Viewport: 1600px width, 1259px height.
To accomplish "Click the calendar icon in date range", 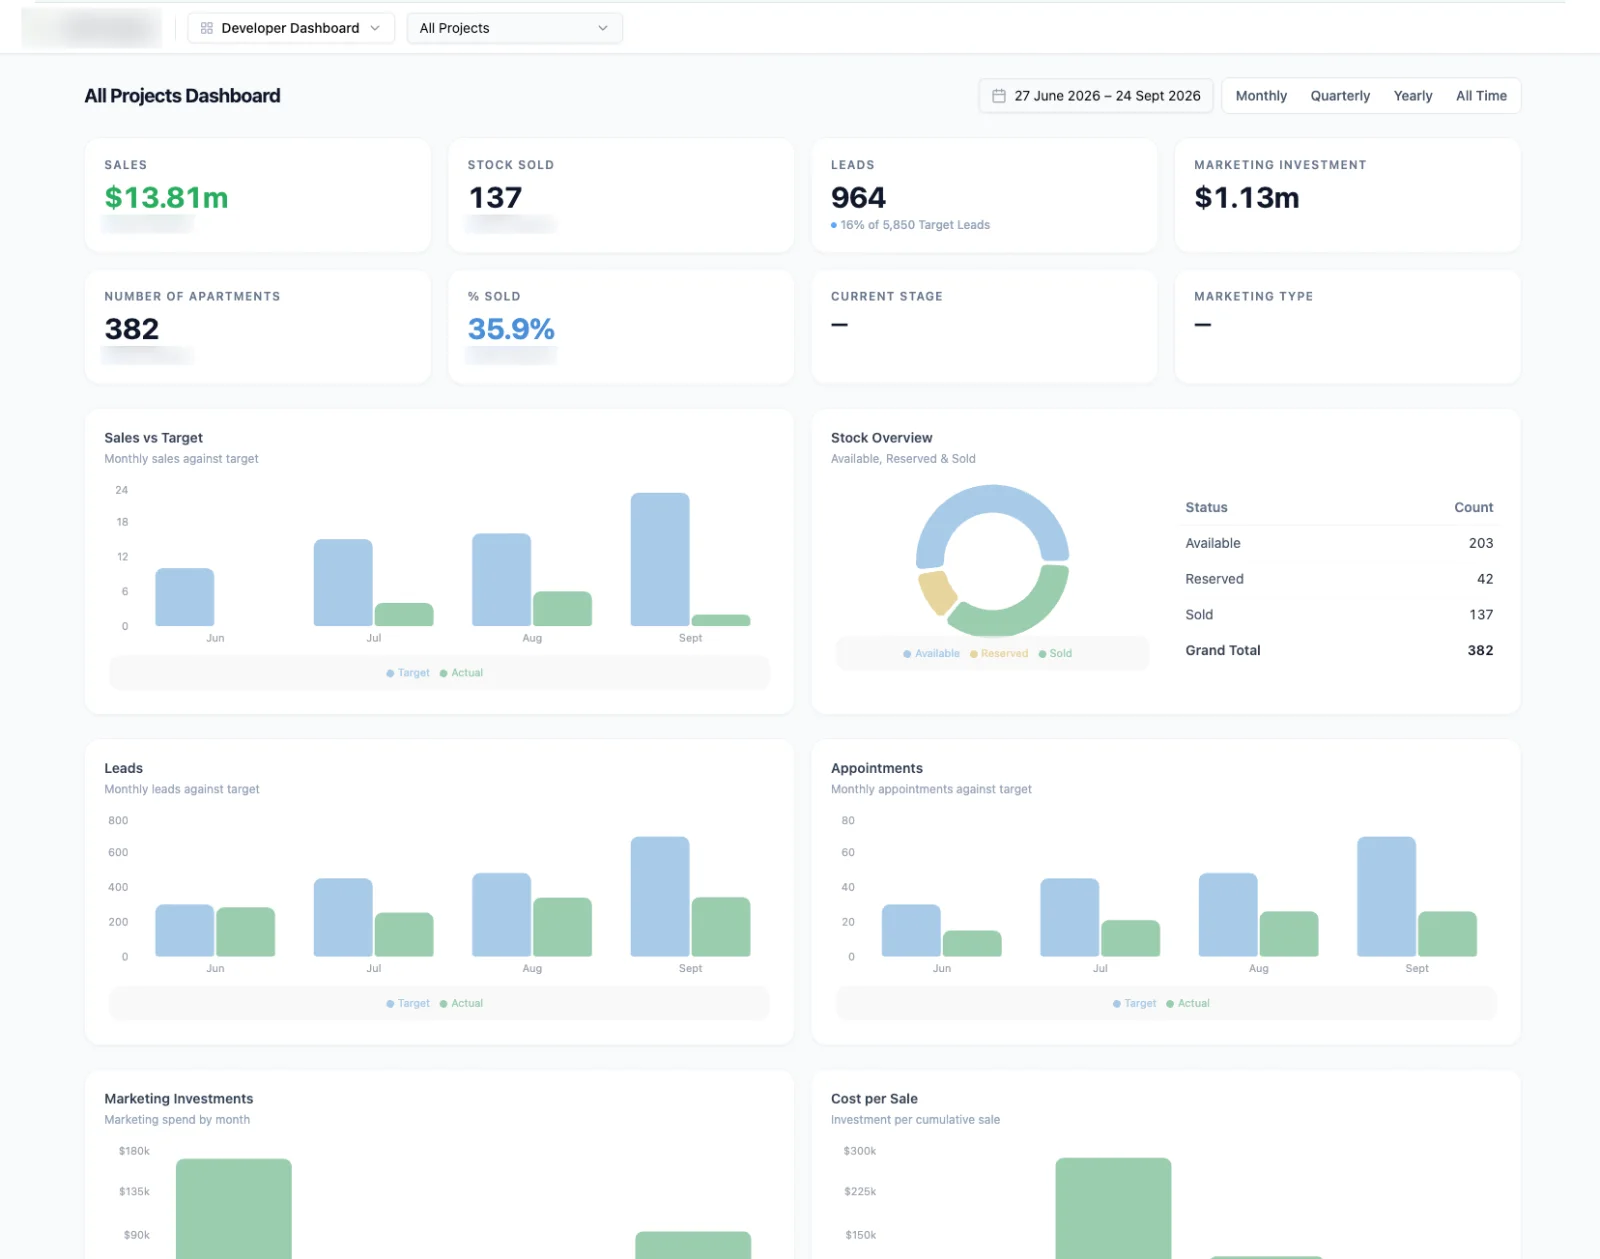I will pyautogui.click(x=998, y=96).
